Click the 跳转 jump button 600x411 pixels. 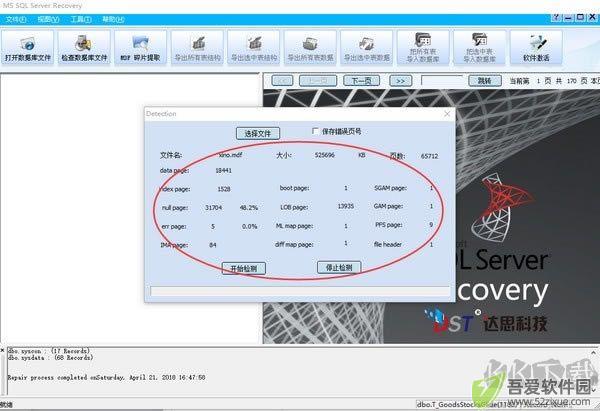[x=485, y=81]
